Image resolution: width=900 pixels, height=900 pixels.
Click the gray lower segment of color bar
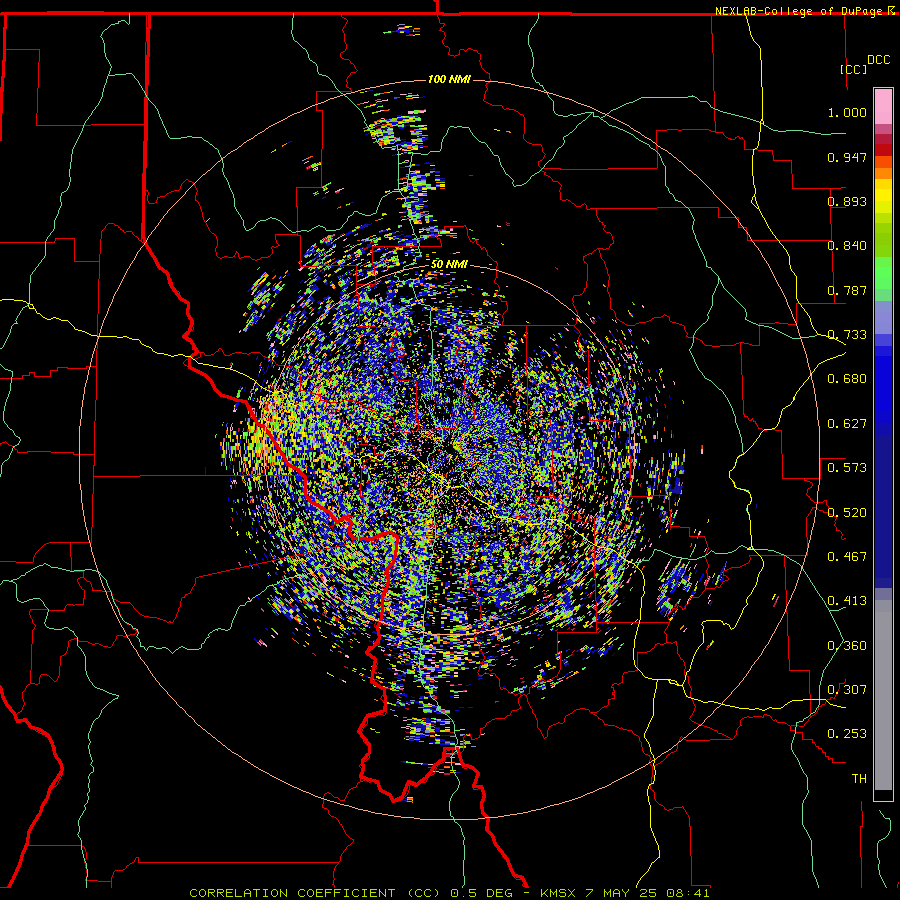tap(883, 695)
